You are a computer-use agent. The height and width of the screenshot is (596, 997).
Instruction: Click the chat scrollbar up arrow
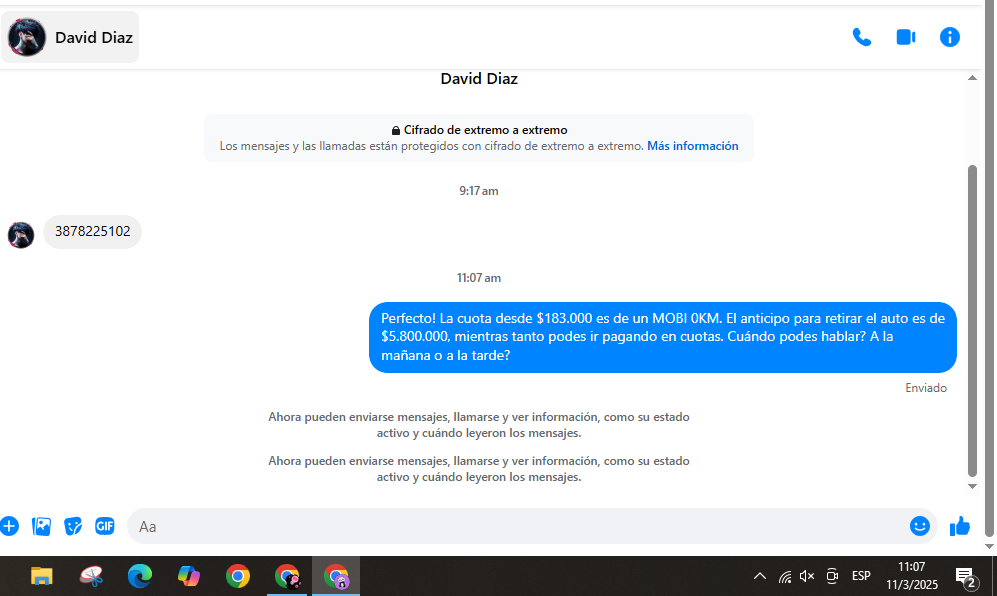[972, 78]
